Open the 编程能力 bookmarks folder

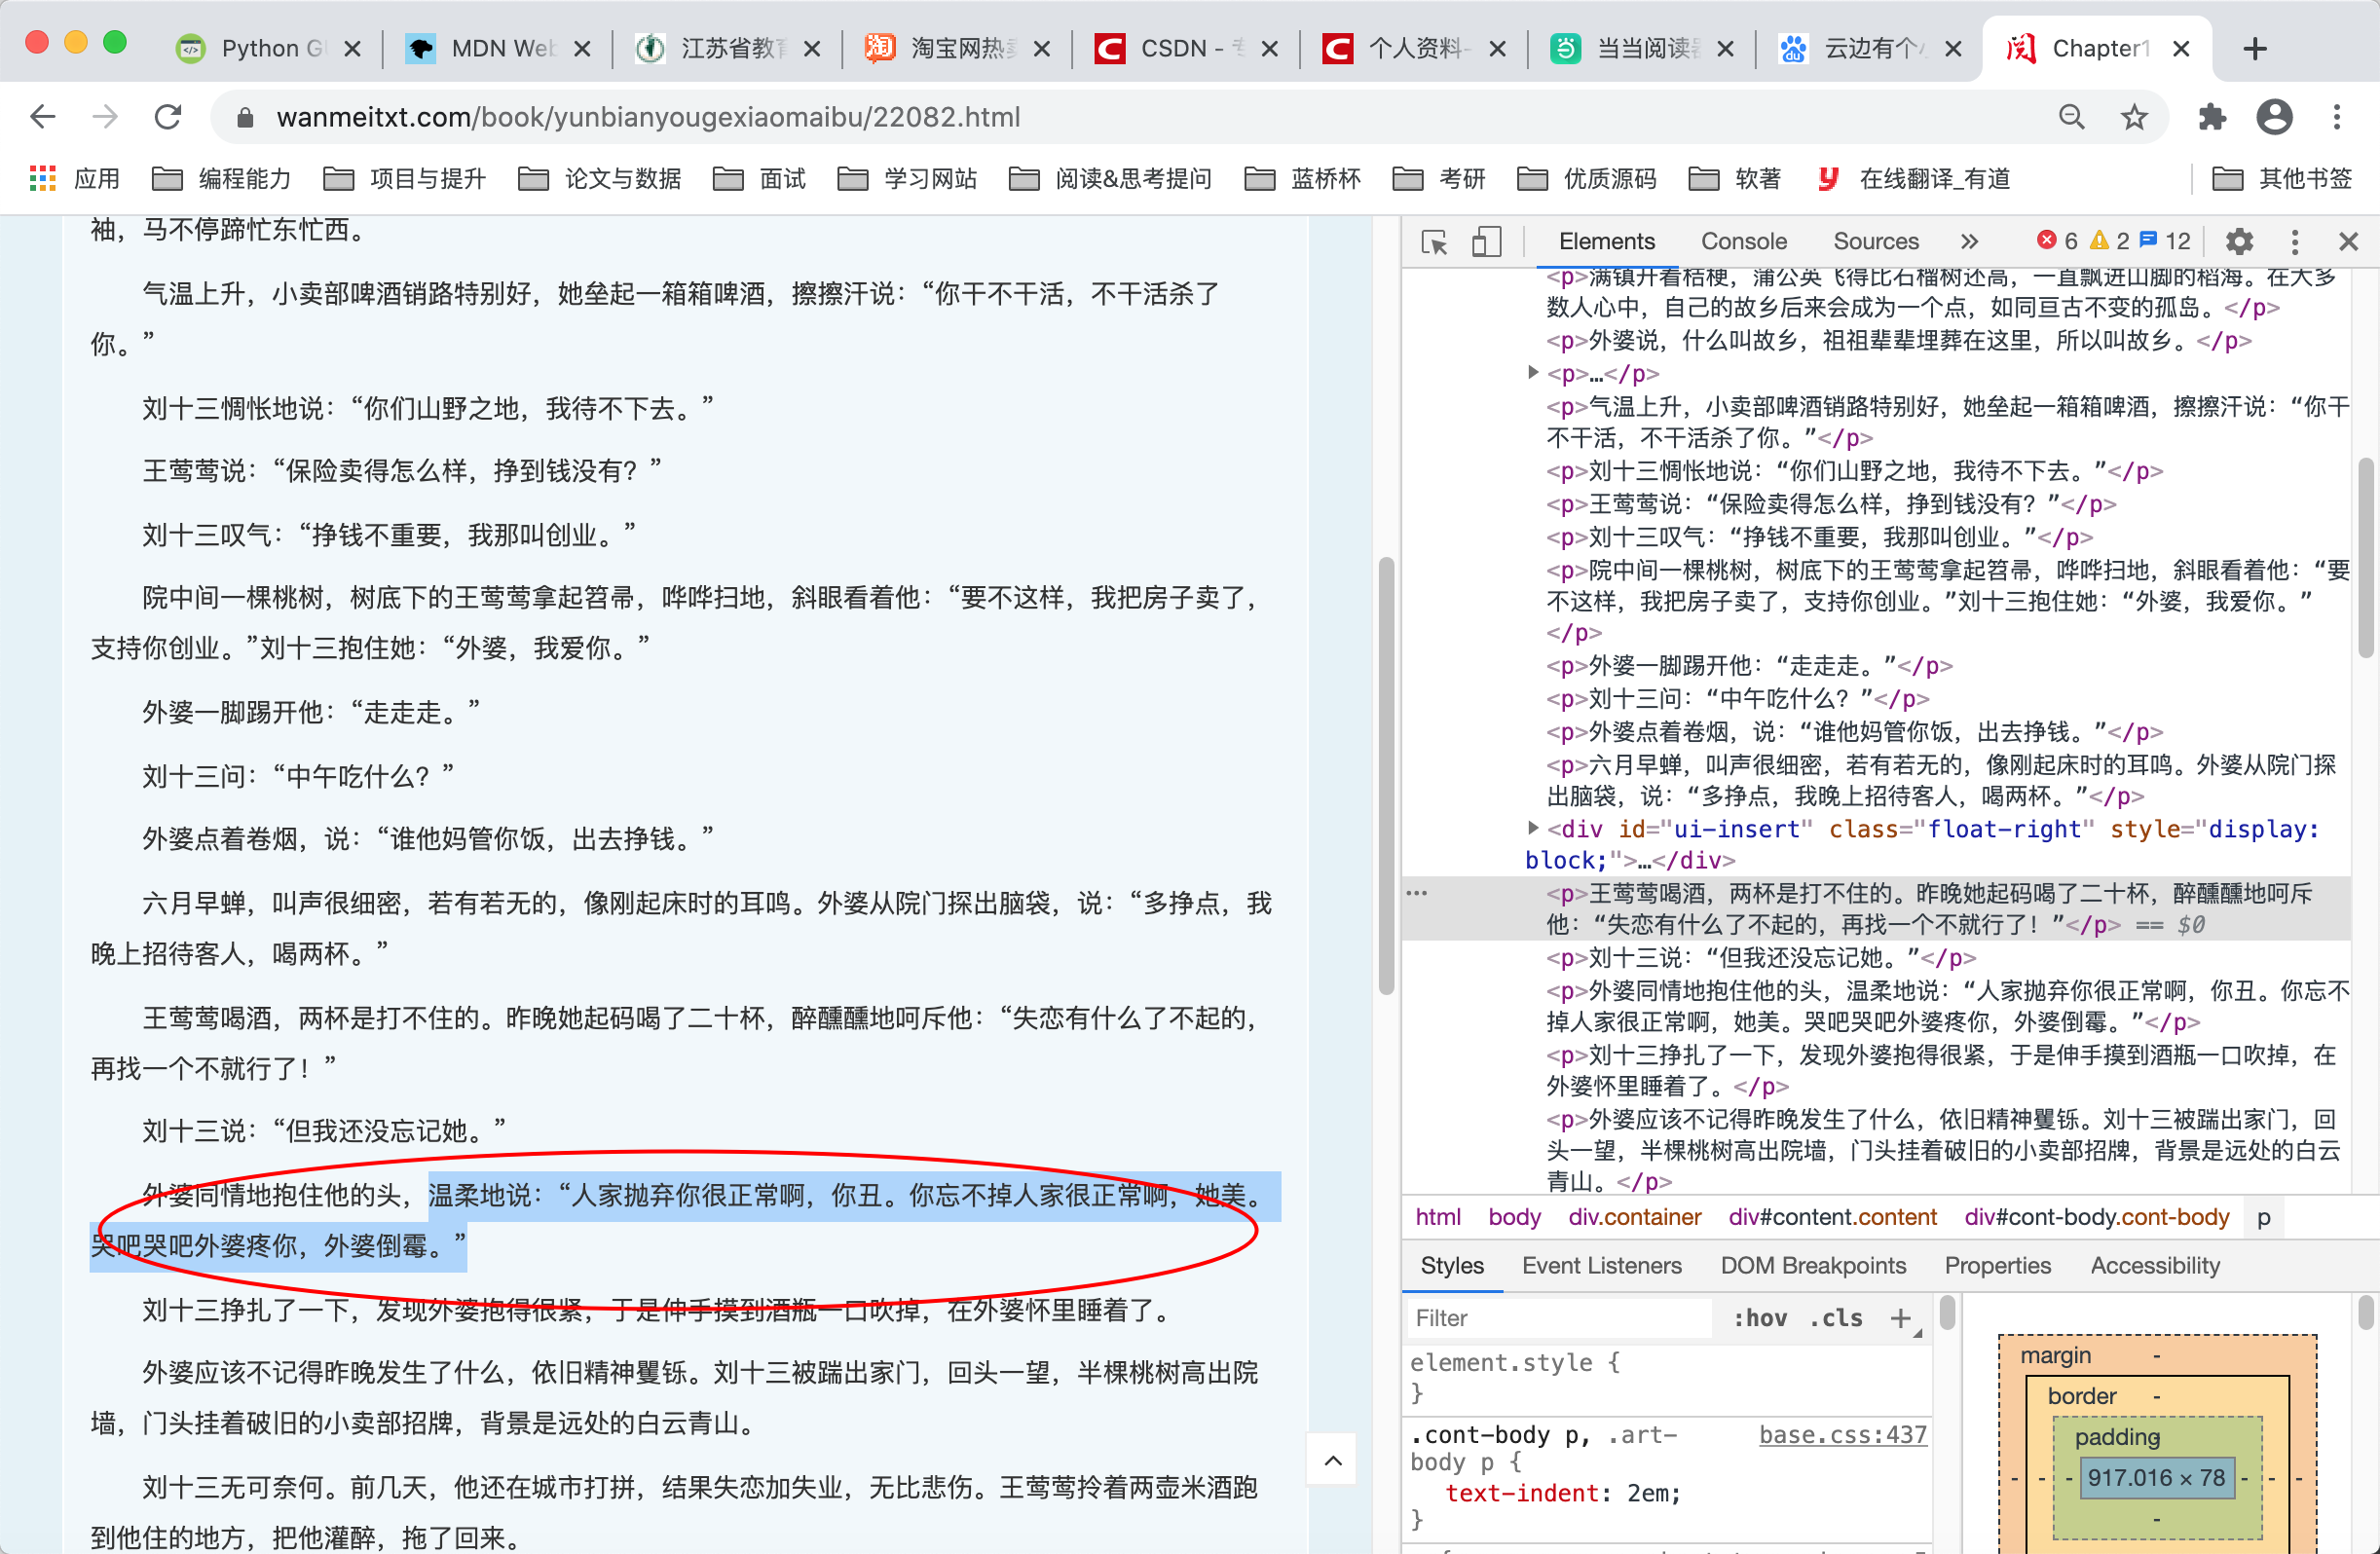[222, 179]
